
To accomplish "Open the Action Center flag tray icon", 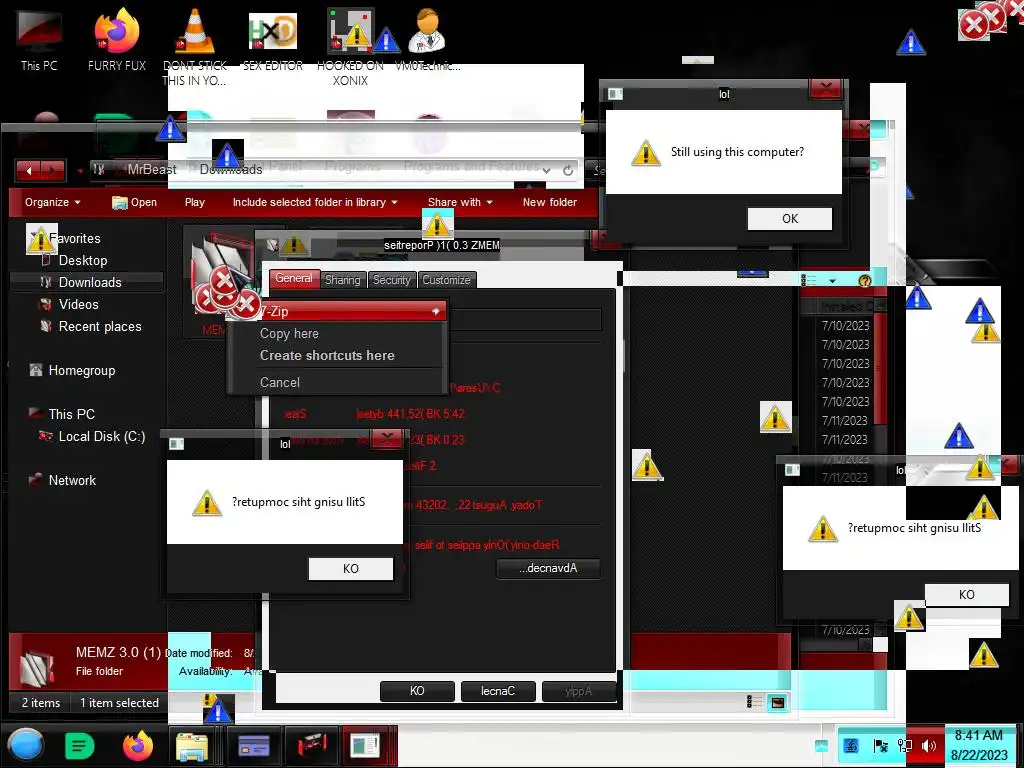I will point(880,745).
